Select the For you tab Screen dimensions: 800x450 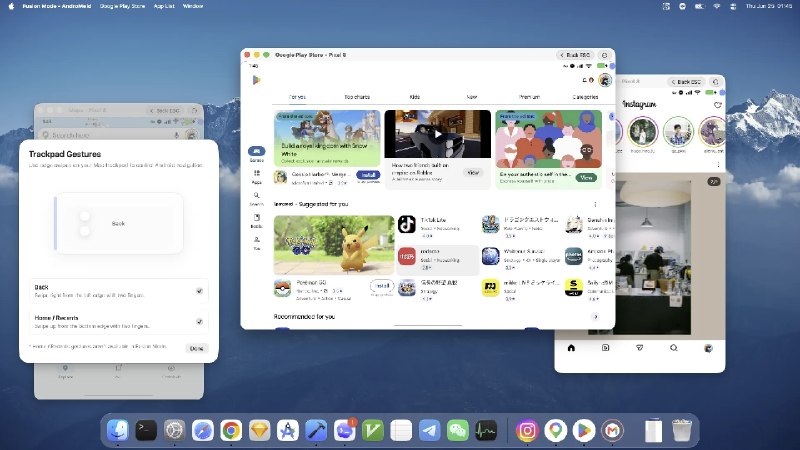(297, 97)
